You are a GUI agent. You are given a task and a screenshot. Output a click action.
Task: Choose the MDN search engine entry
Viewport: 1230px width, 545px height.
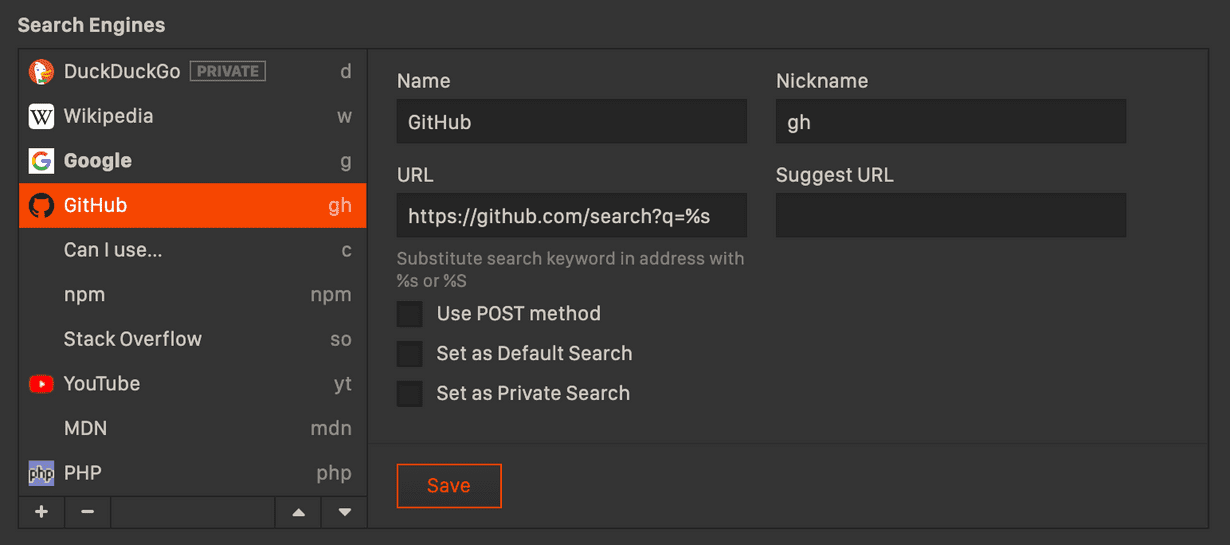tap(85, 428)
